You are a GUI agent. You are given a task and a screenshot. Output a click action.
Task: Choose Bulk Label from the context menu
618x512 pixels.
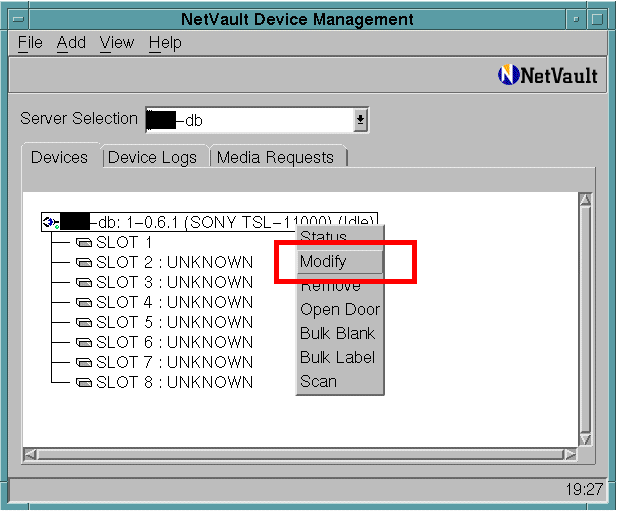click(x=340, y=357)
